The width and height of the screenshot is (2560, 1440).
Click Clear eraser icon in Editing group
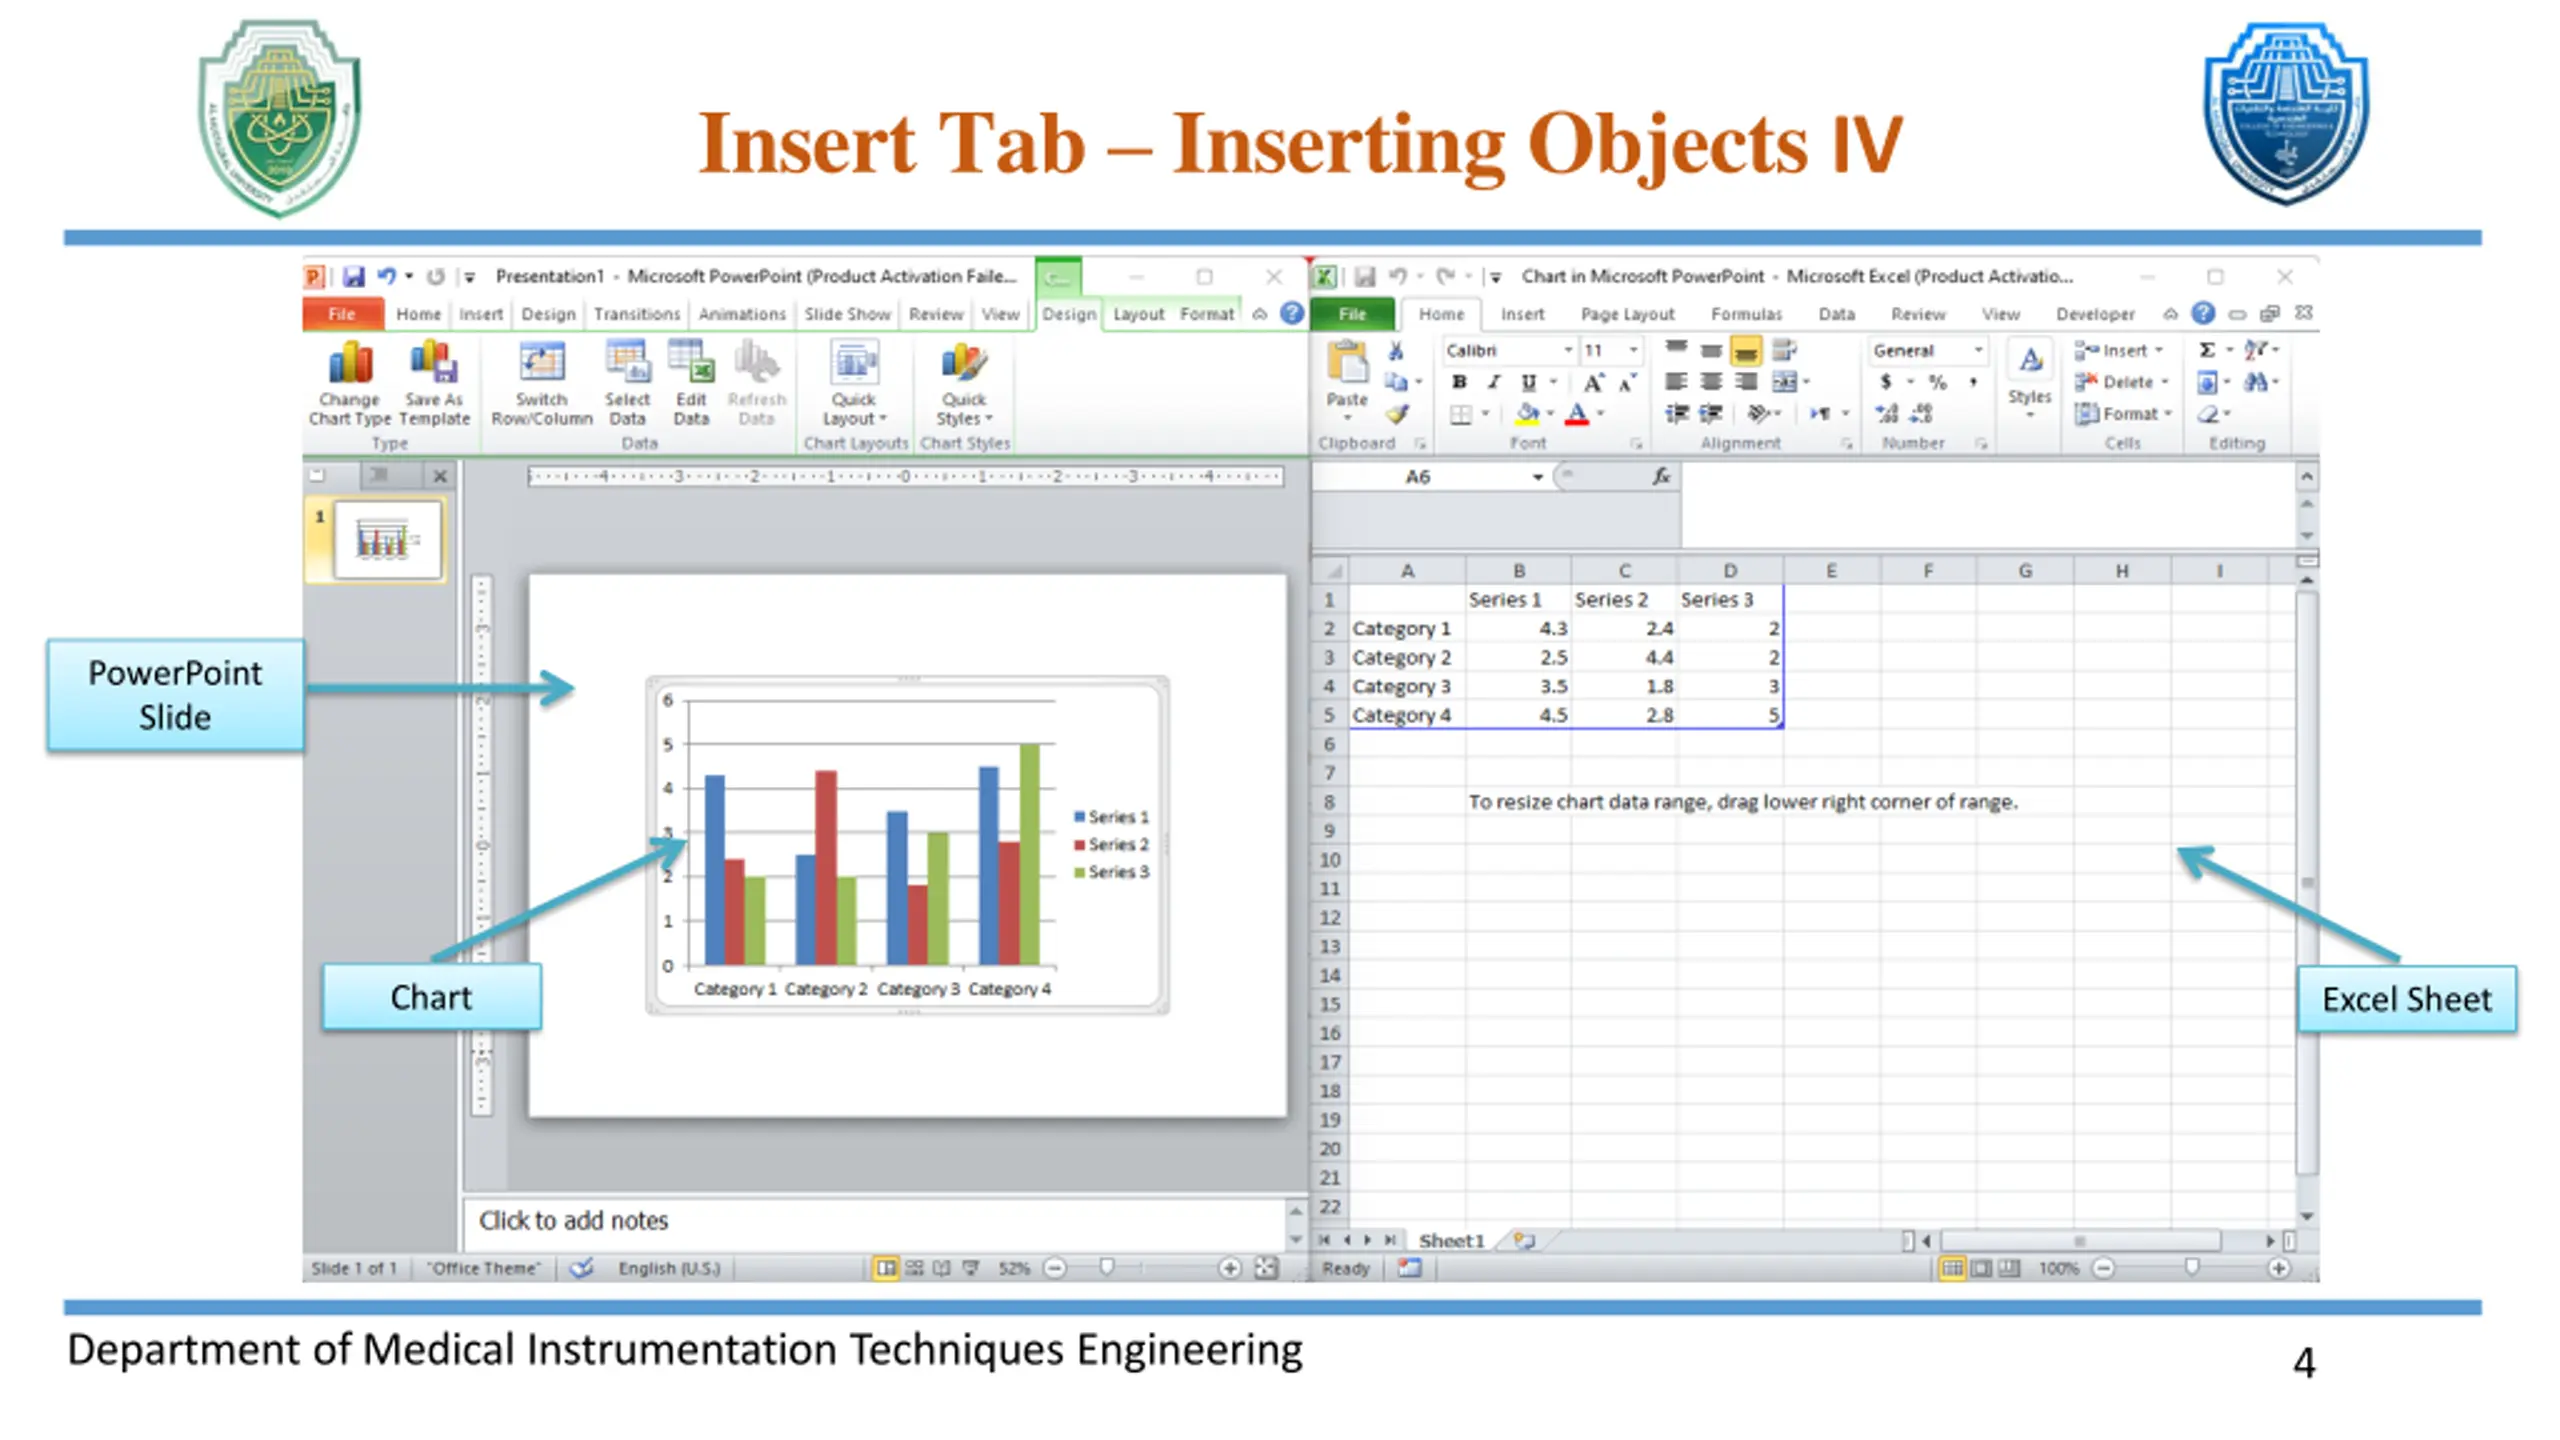[2208, 414]
